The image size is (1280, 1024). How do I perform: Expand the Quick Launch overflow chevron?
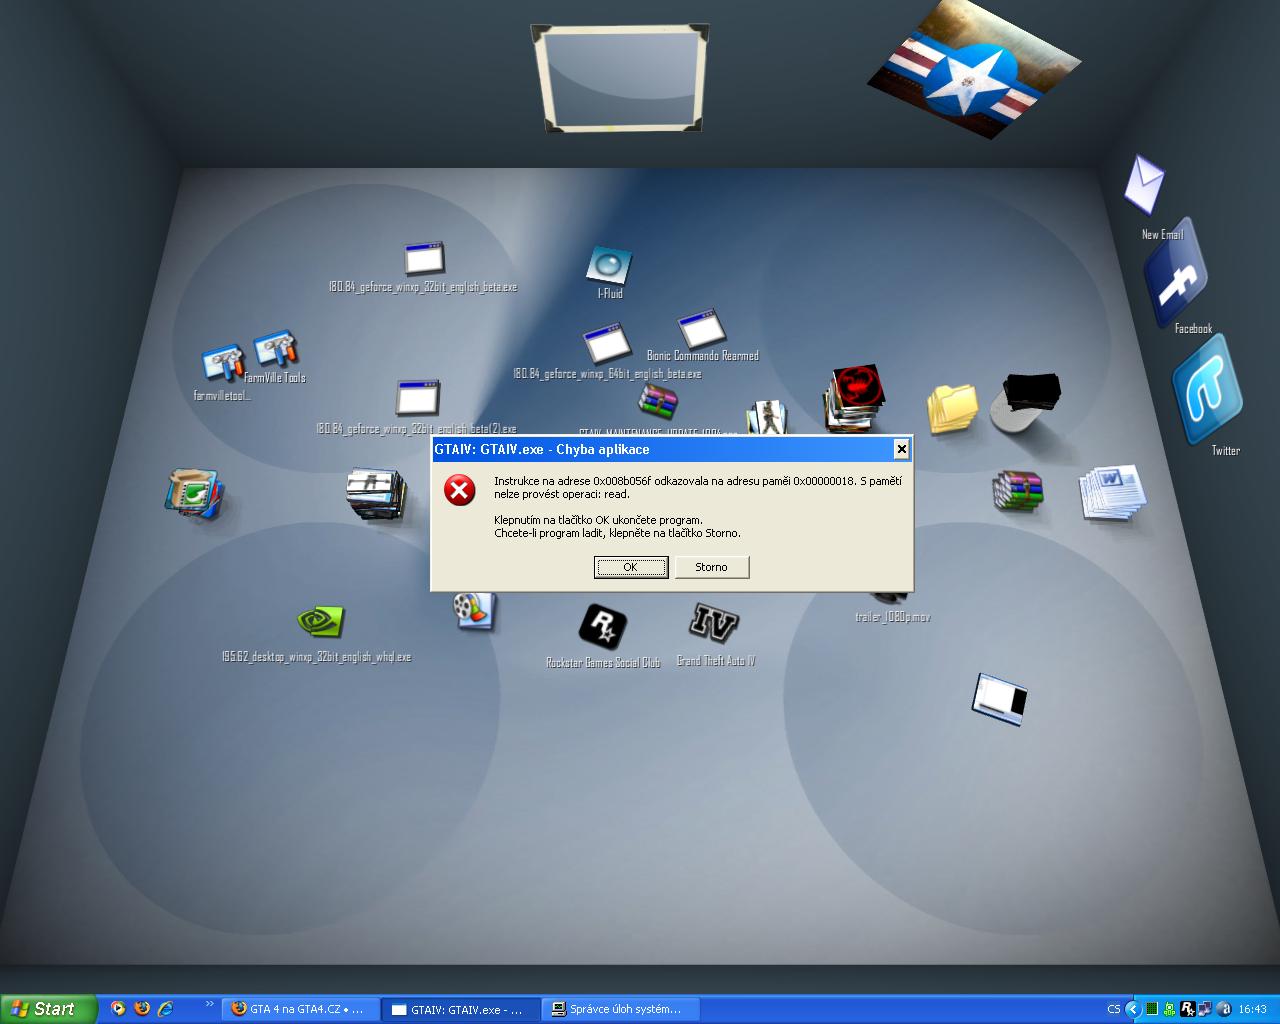[209, 1004]
